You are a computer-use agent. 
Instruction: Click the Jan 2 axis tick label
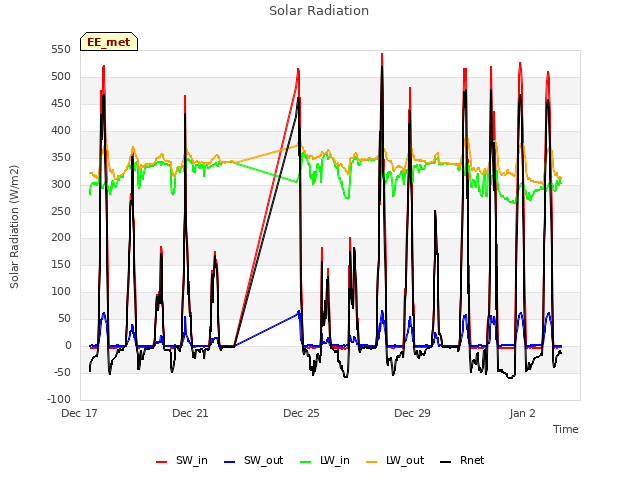[522, 413]
